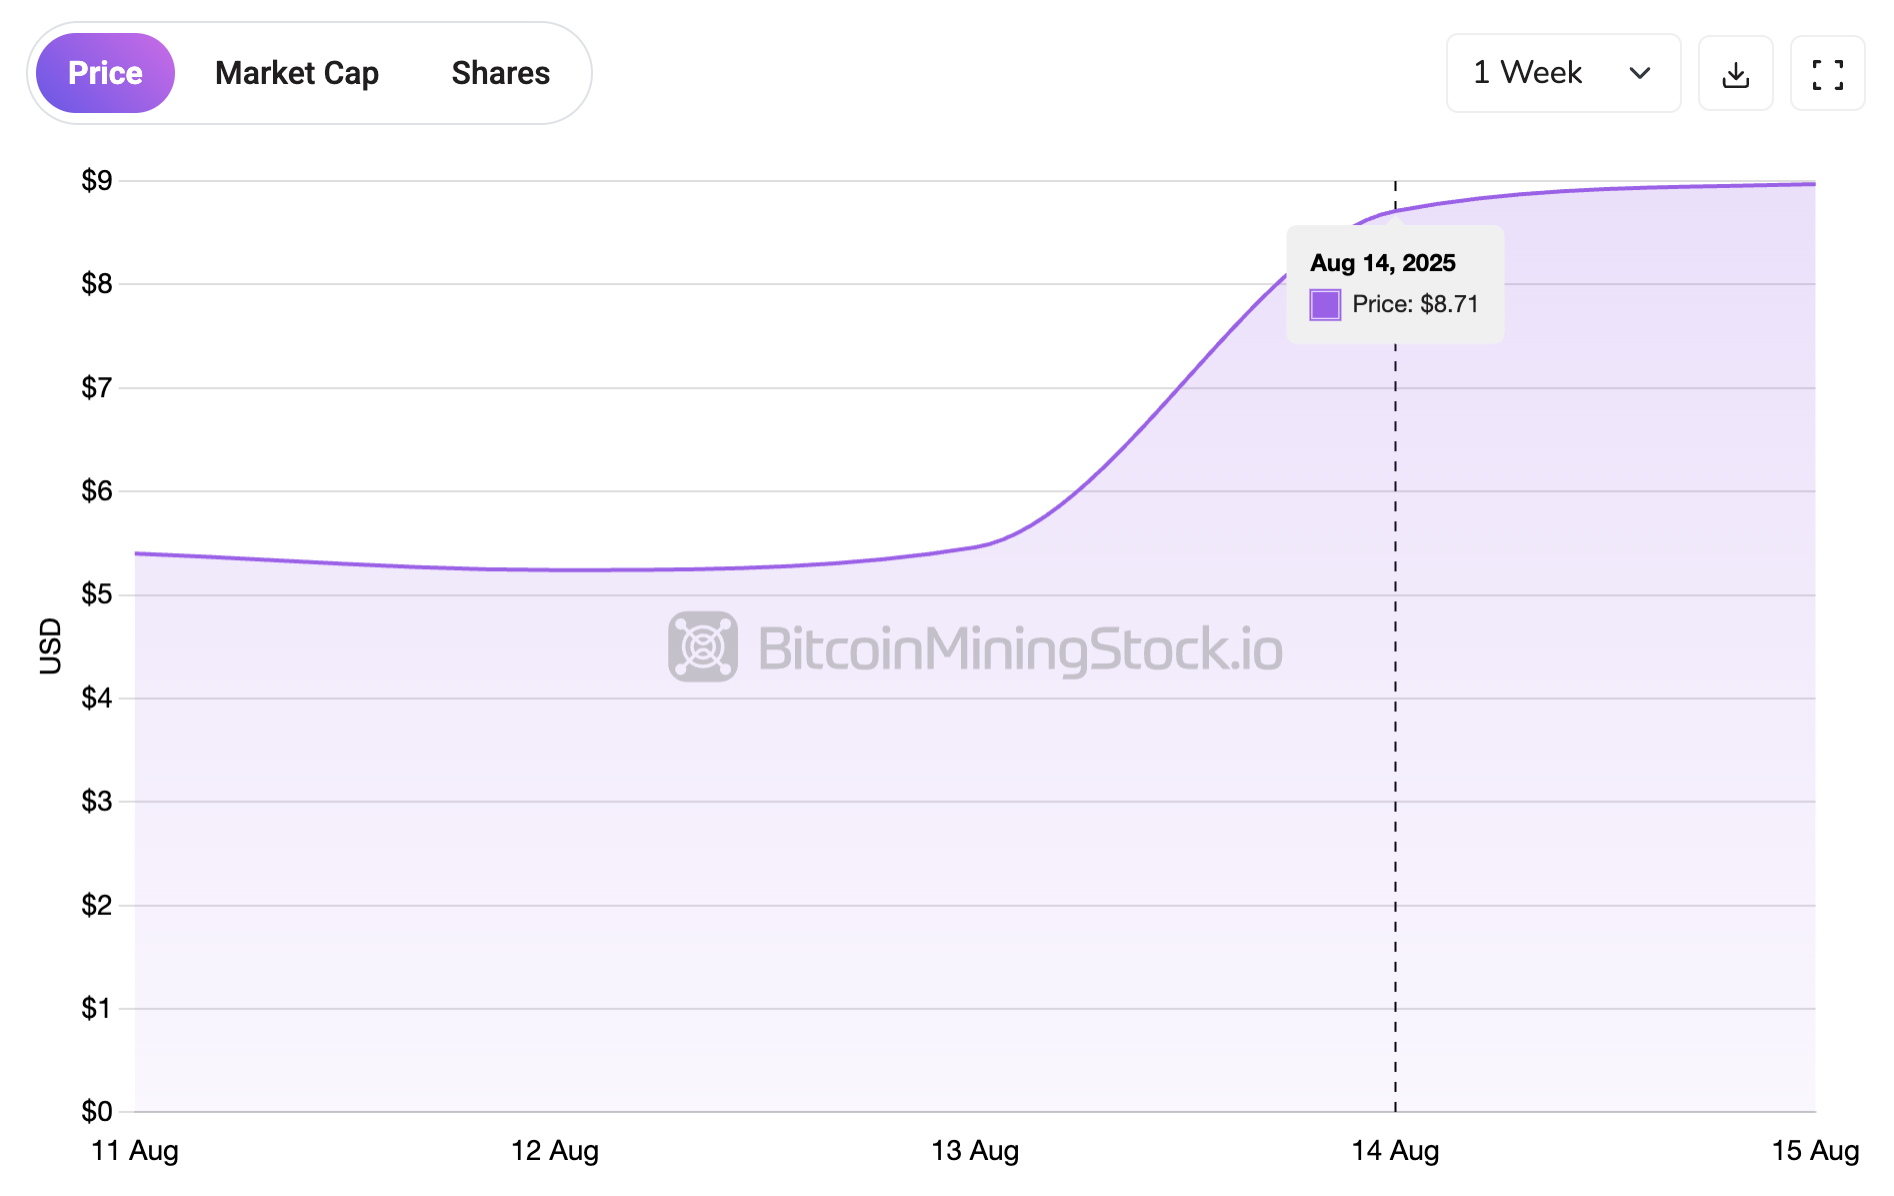Click the 11 Aug x-axis label
The width and height of the screenshot is (1894, 1196).
pos(135,1151)
